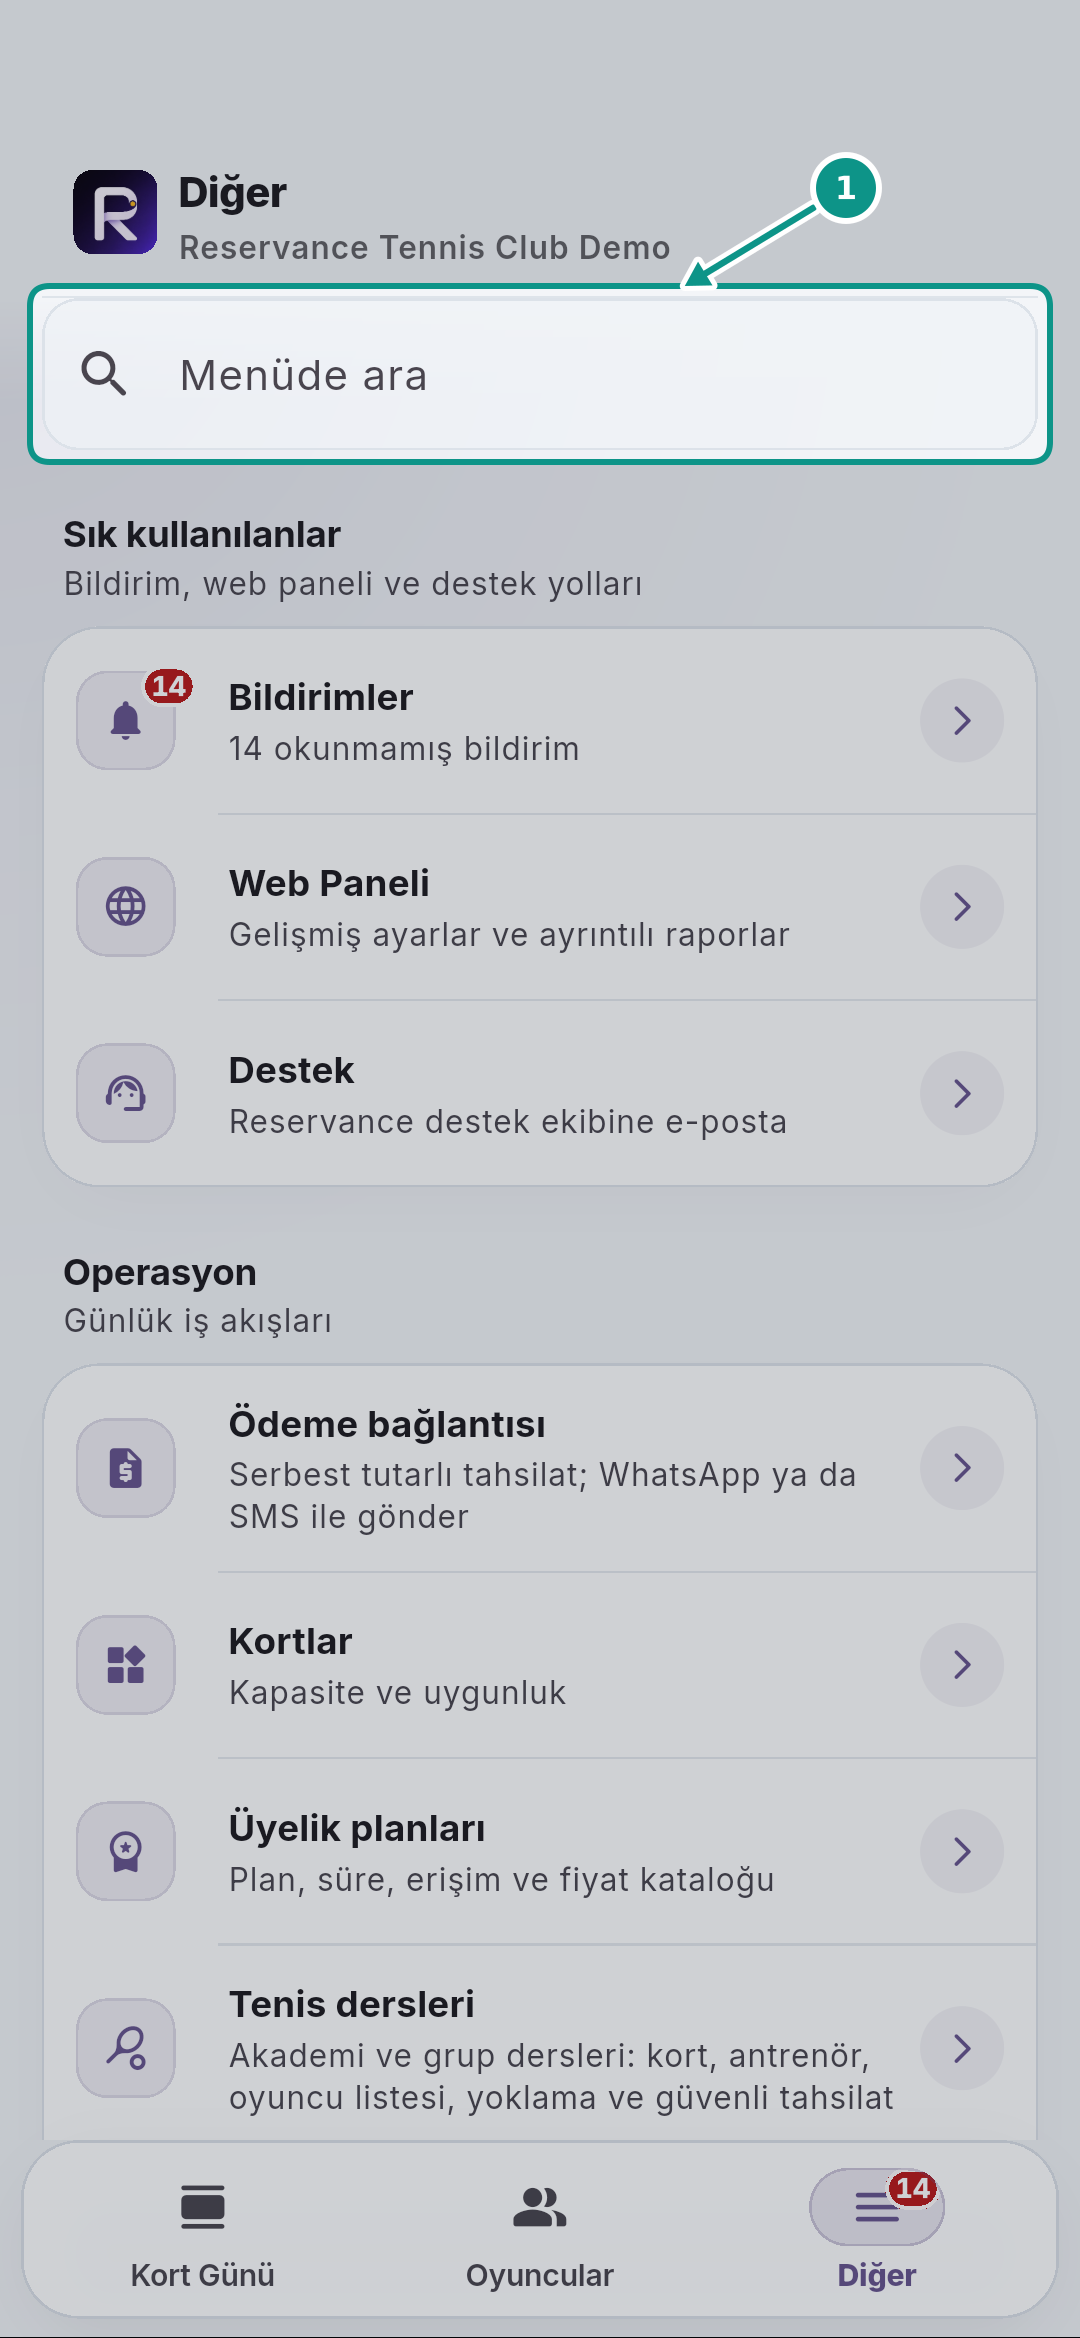Tap the Destek headset icon

tap(126, 1093)
